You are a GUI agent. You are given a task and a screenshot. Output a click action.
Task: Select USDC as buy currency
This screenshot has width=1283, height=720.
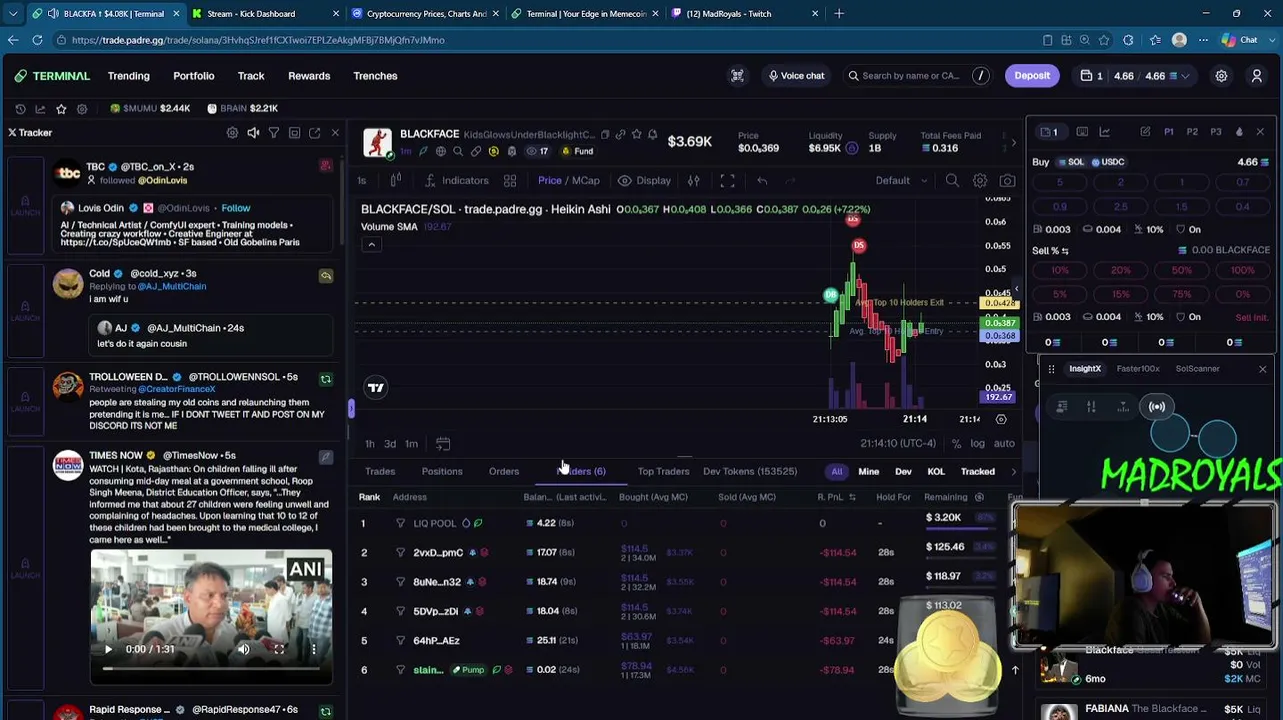[x=1108, y=162]
